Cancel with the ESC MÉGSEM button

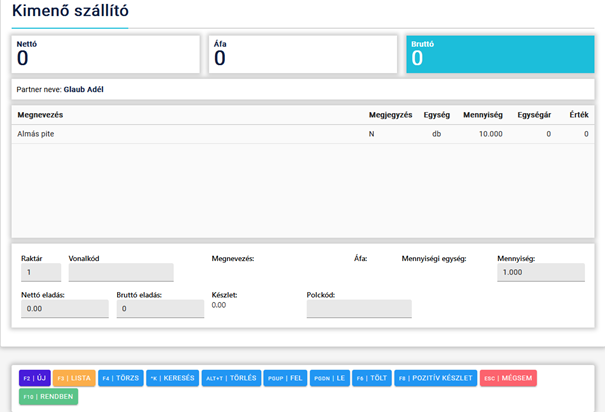[508, 378]
